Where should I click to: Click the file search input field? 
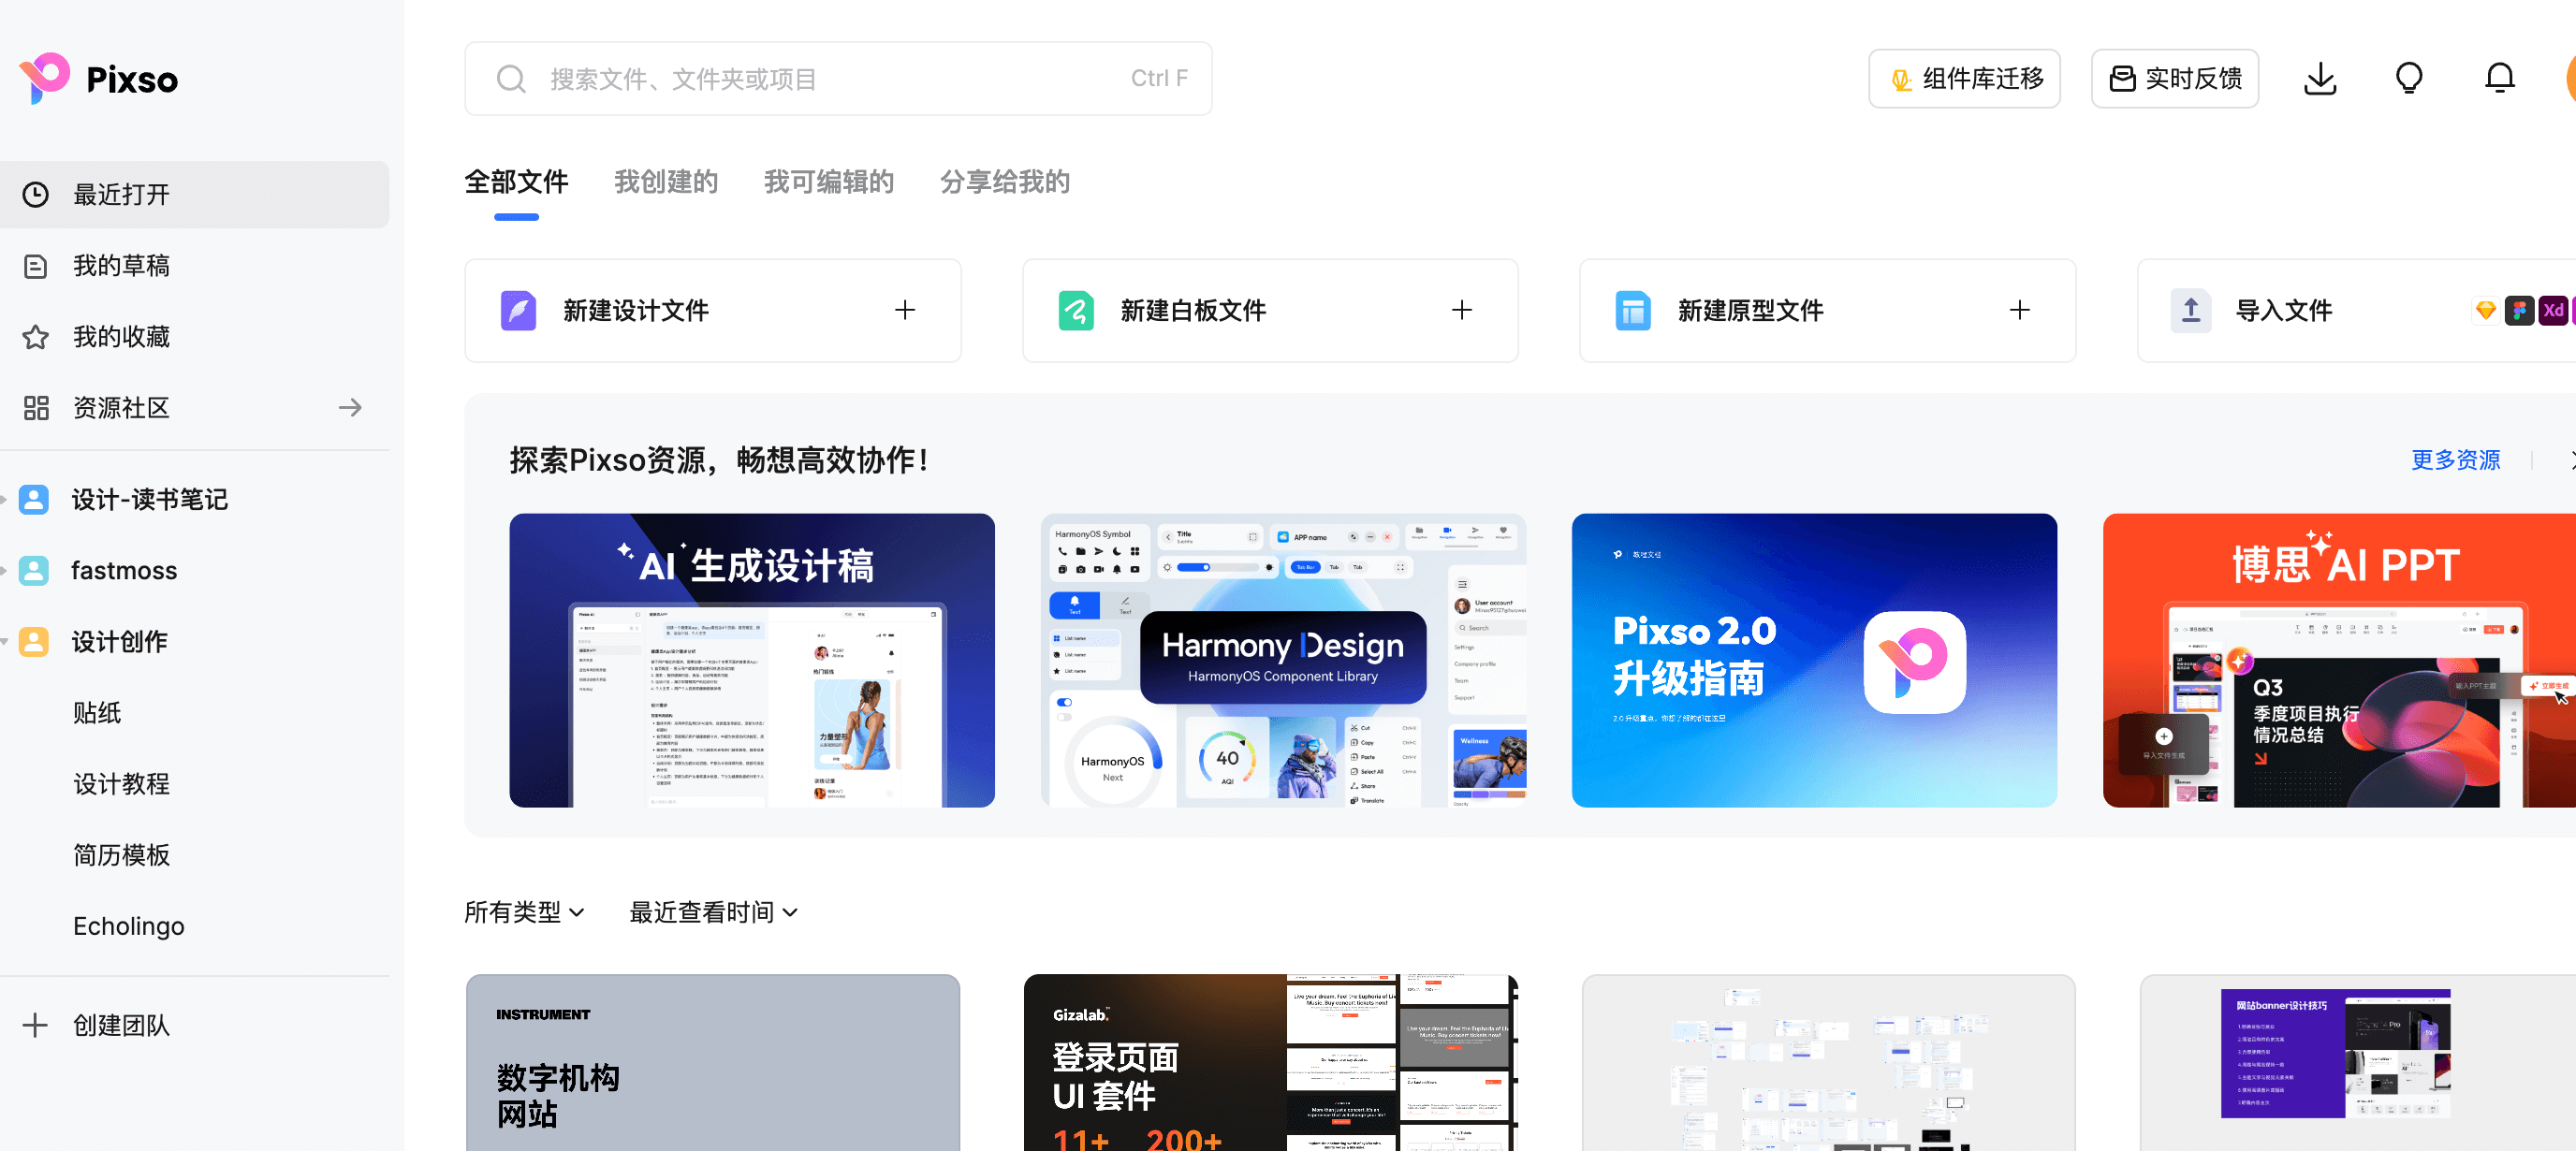(838, 78)
